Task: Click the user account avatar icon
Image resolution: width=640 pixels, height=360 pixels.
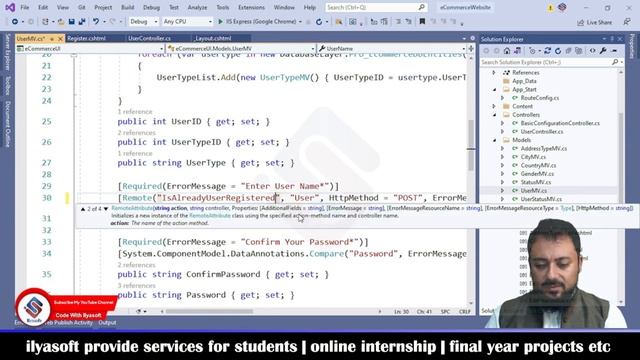Action: (562, 7)
